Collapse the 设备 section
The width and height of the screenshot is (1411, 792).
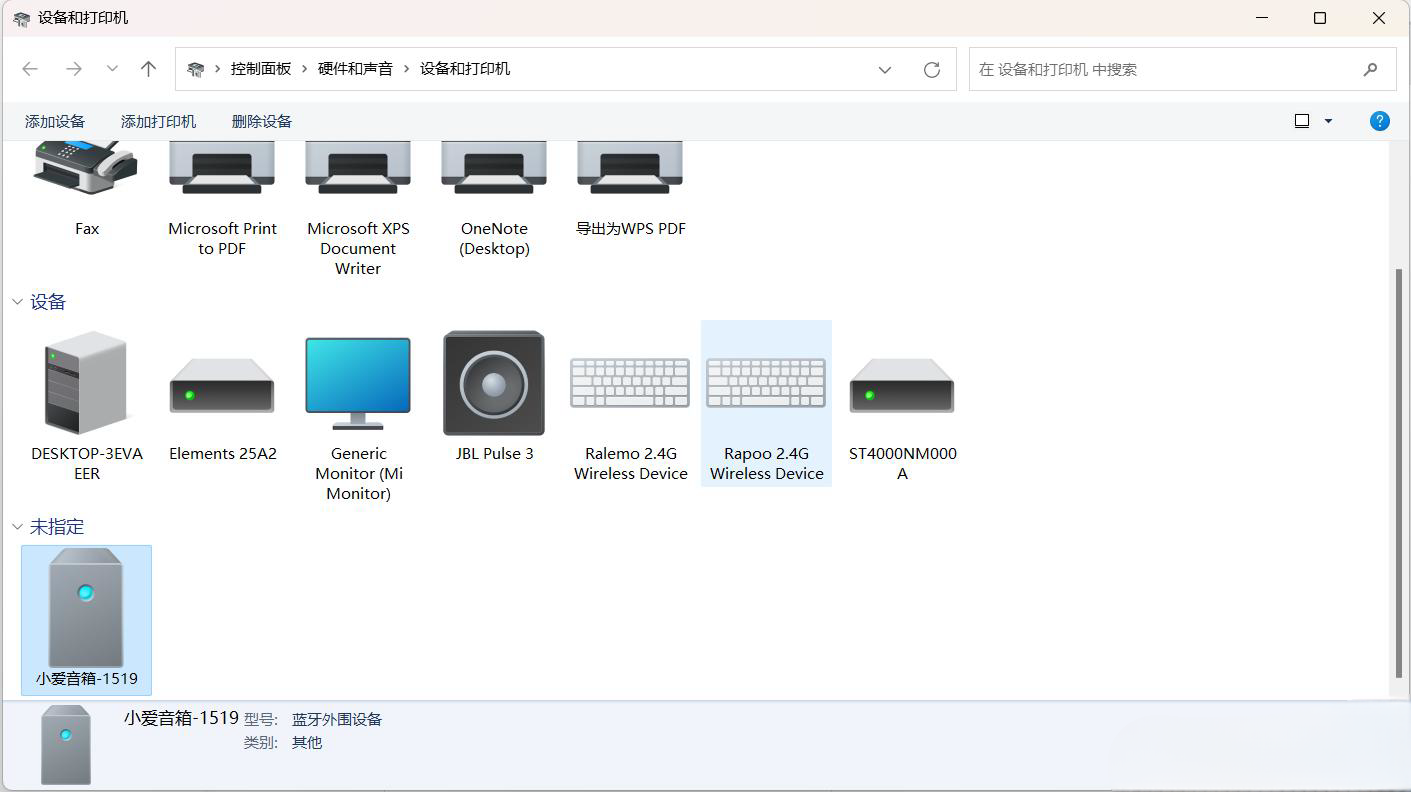coord(16,301)
